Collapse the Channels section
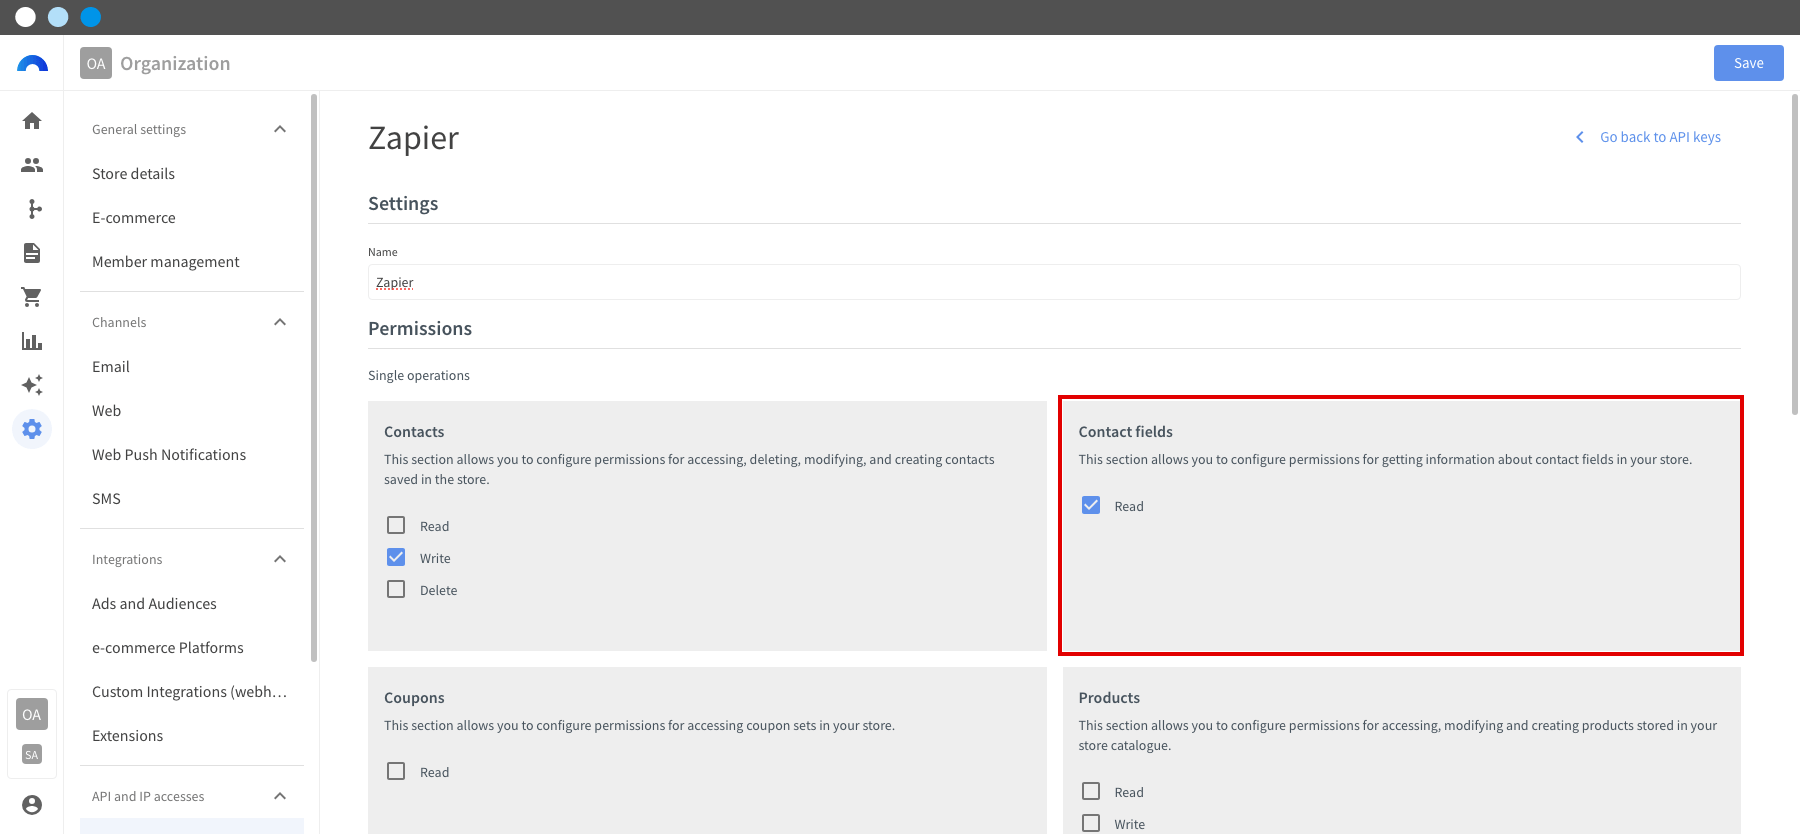This screenshot has width=1800, height=835. (x=280, y=322)
